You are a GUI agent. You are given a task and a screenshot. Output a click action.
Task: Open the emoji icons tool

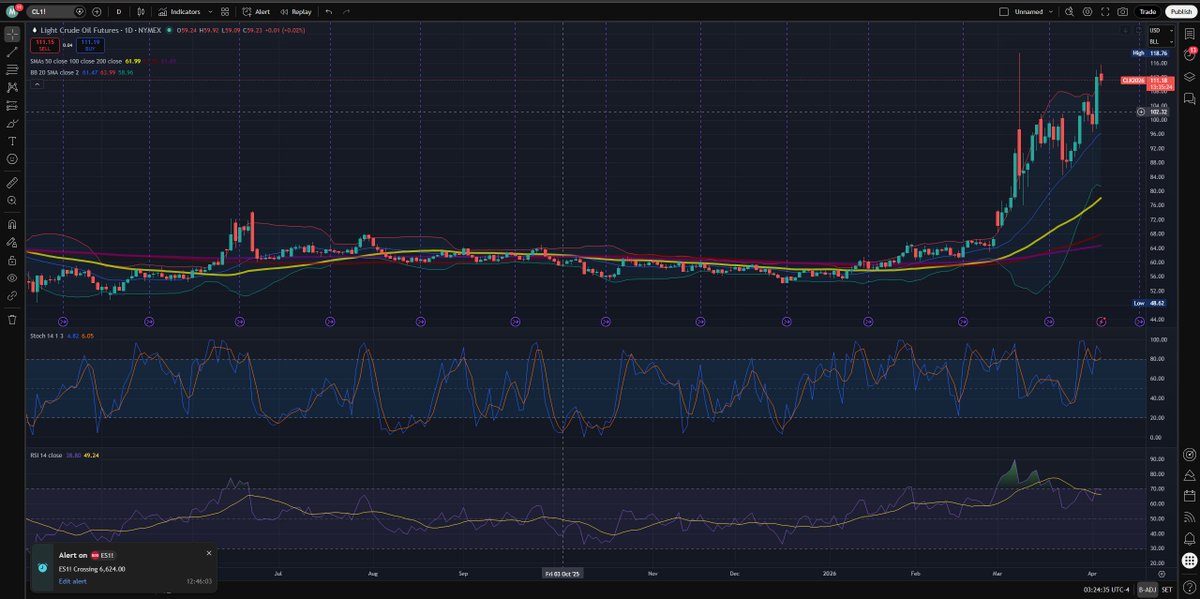pyautogui.click(x=12, y=159)
